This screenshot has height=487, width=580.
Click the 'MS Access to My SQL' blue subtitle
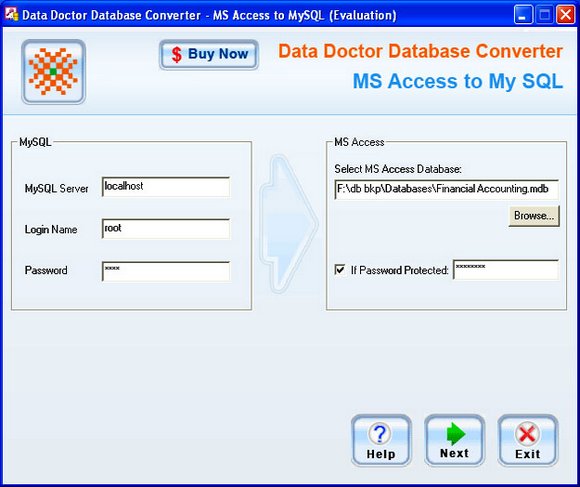coord(458,81)
